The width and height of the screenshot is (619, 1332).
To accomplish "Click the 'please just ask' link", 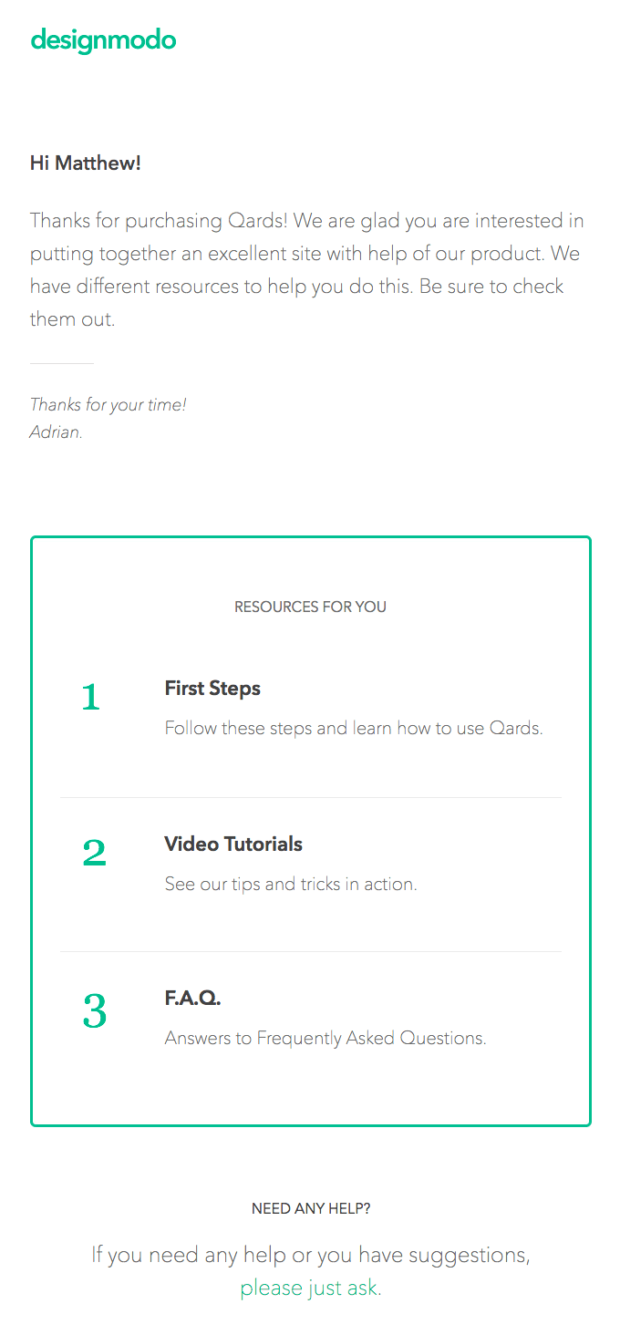I will pos(310,1288).
